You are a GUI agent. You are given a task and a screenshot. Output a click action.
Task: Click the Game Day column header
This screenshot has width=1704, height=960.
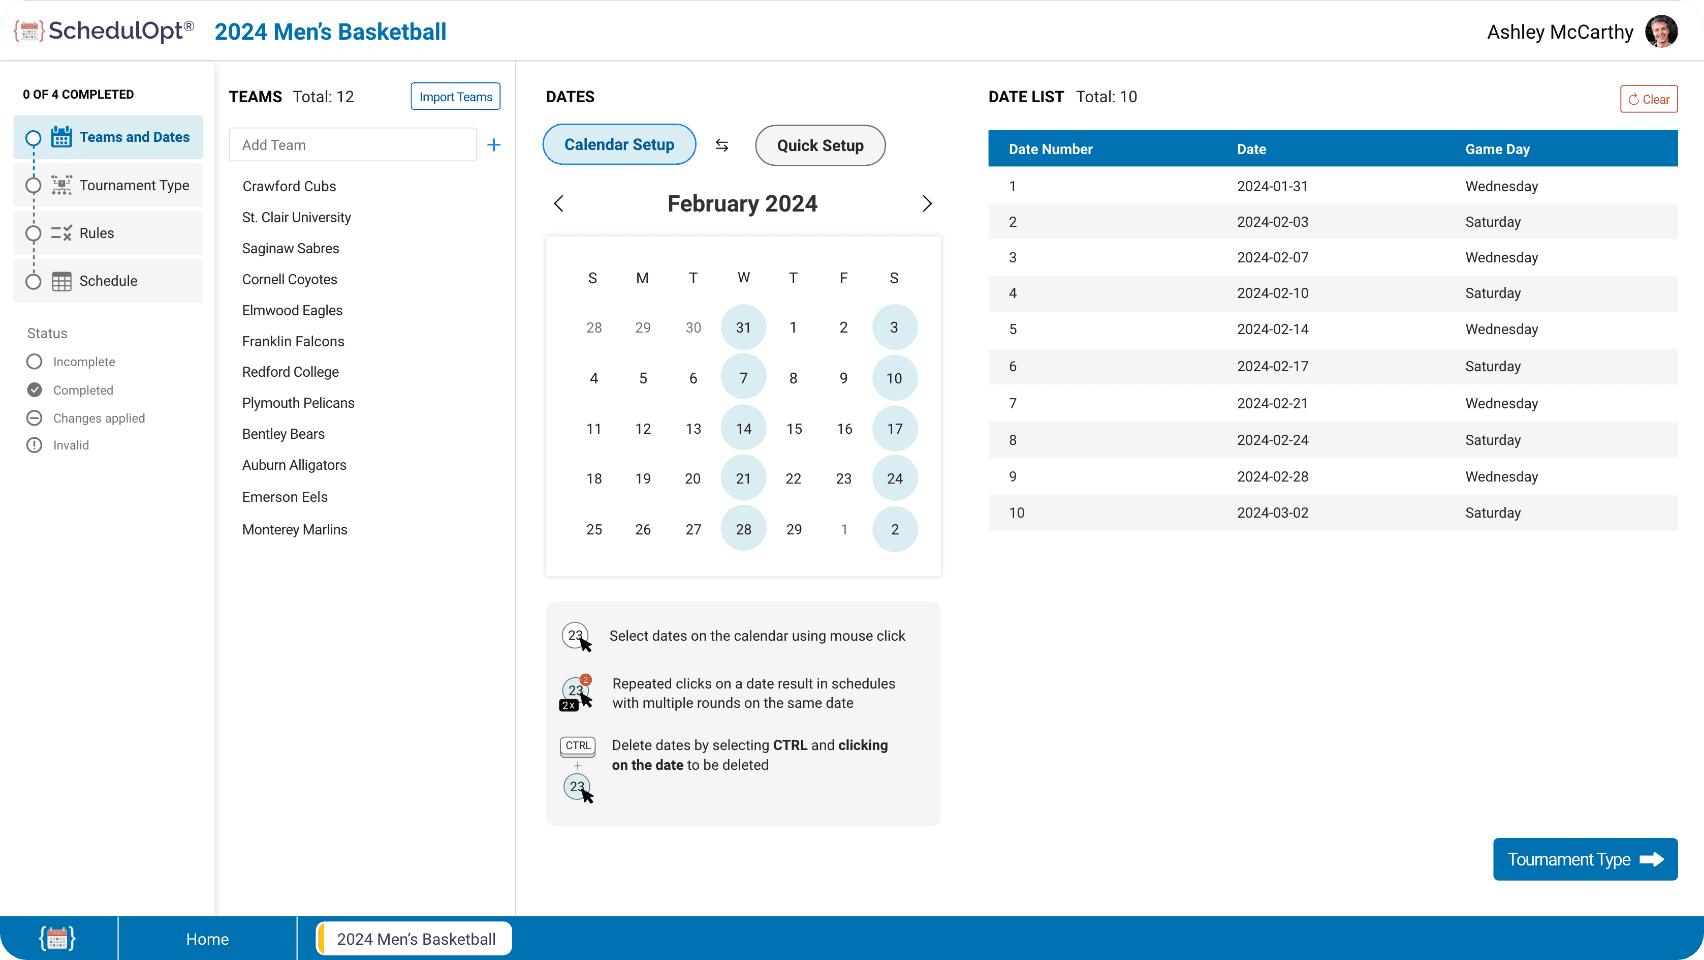1497,149
